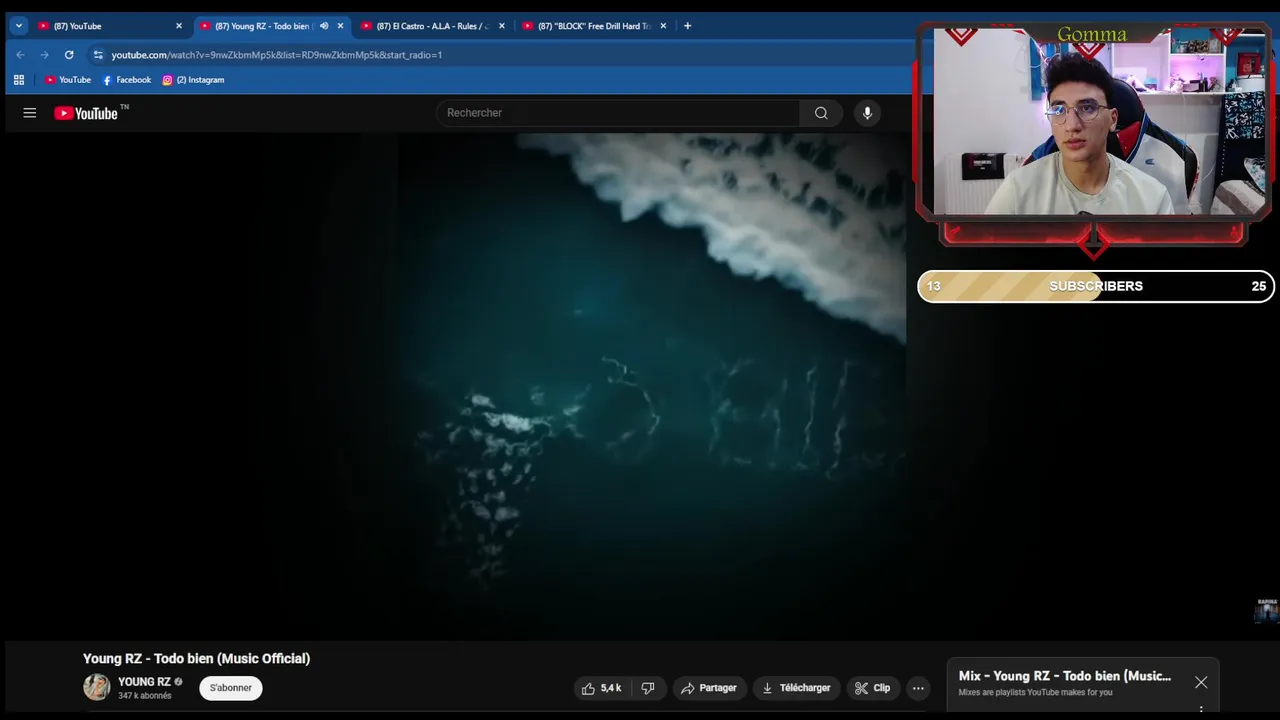Reload the page with the refresh icon

click(x=69, y=55)
